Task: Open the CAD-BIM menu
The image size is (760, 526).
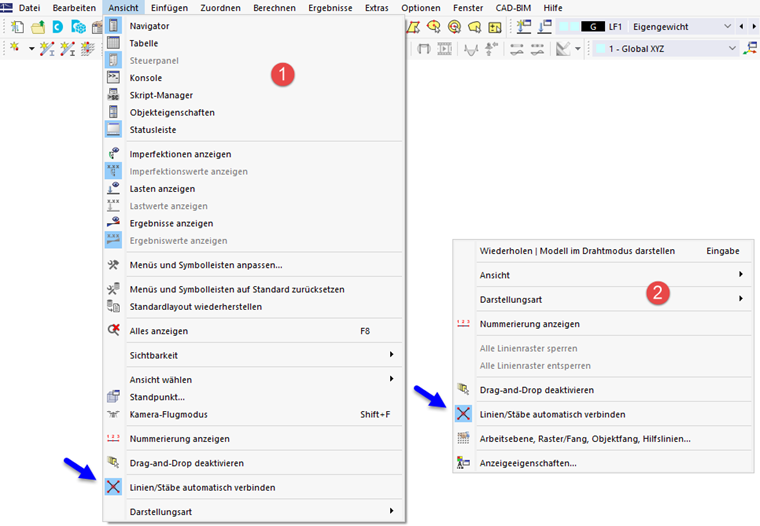Action: [513, 8]
